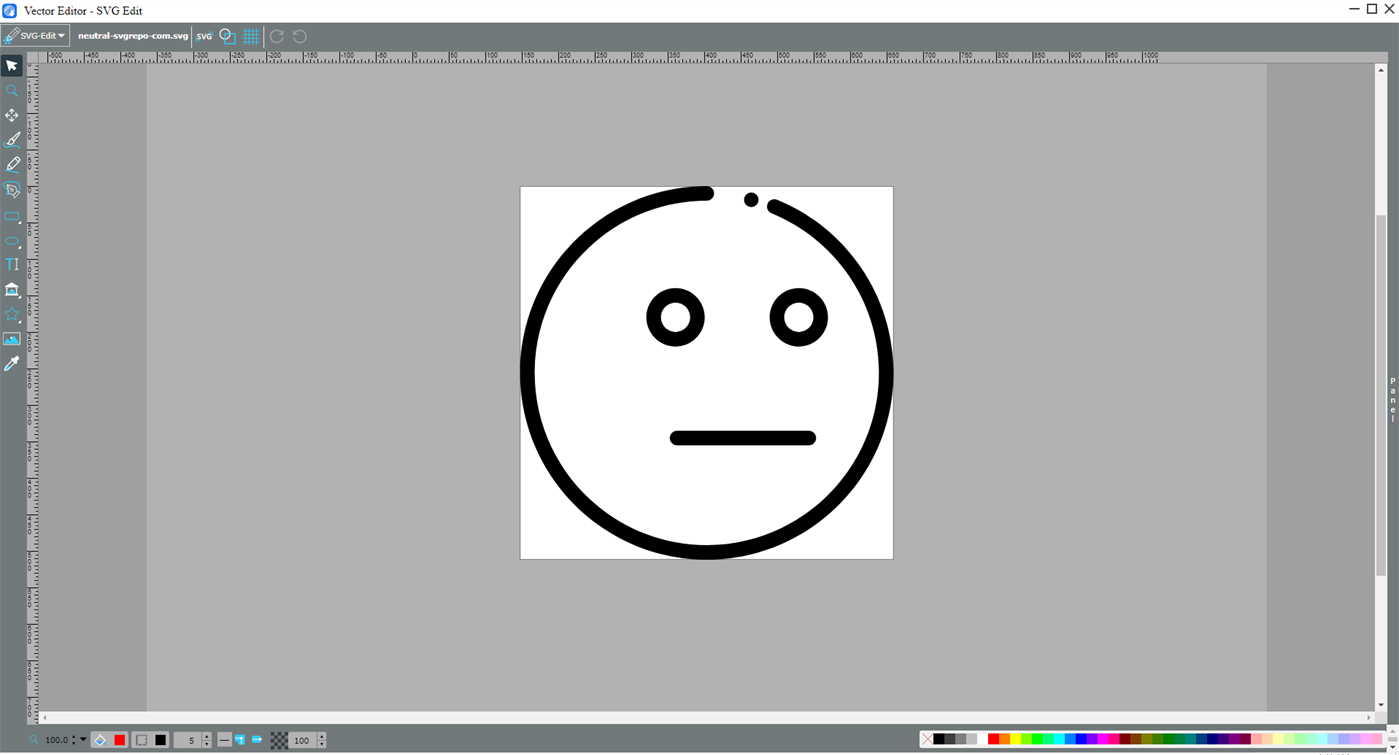Select the Text tool
This screenshot has height=755, width=1399.
tap(12, 264)
